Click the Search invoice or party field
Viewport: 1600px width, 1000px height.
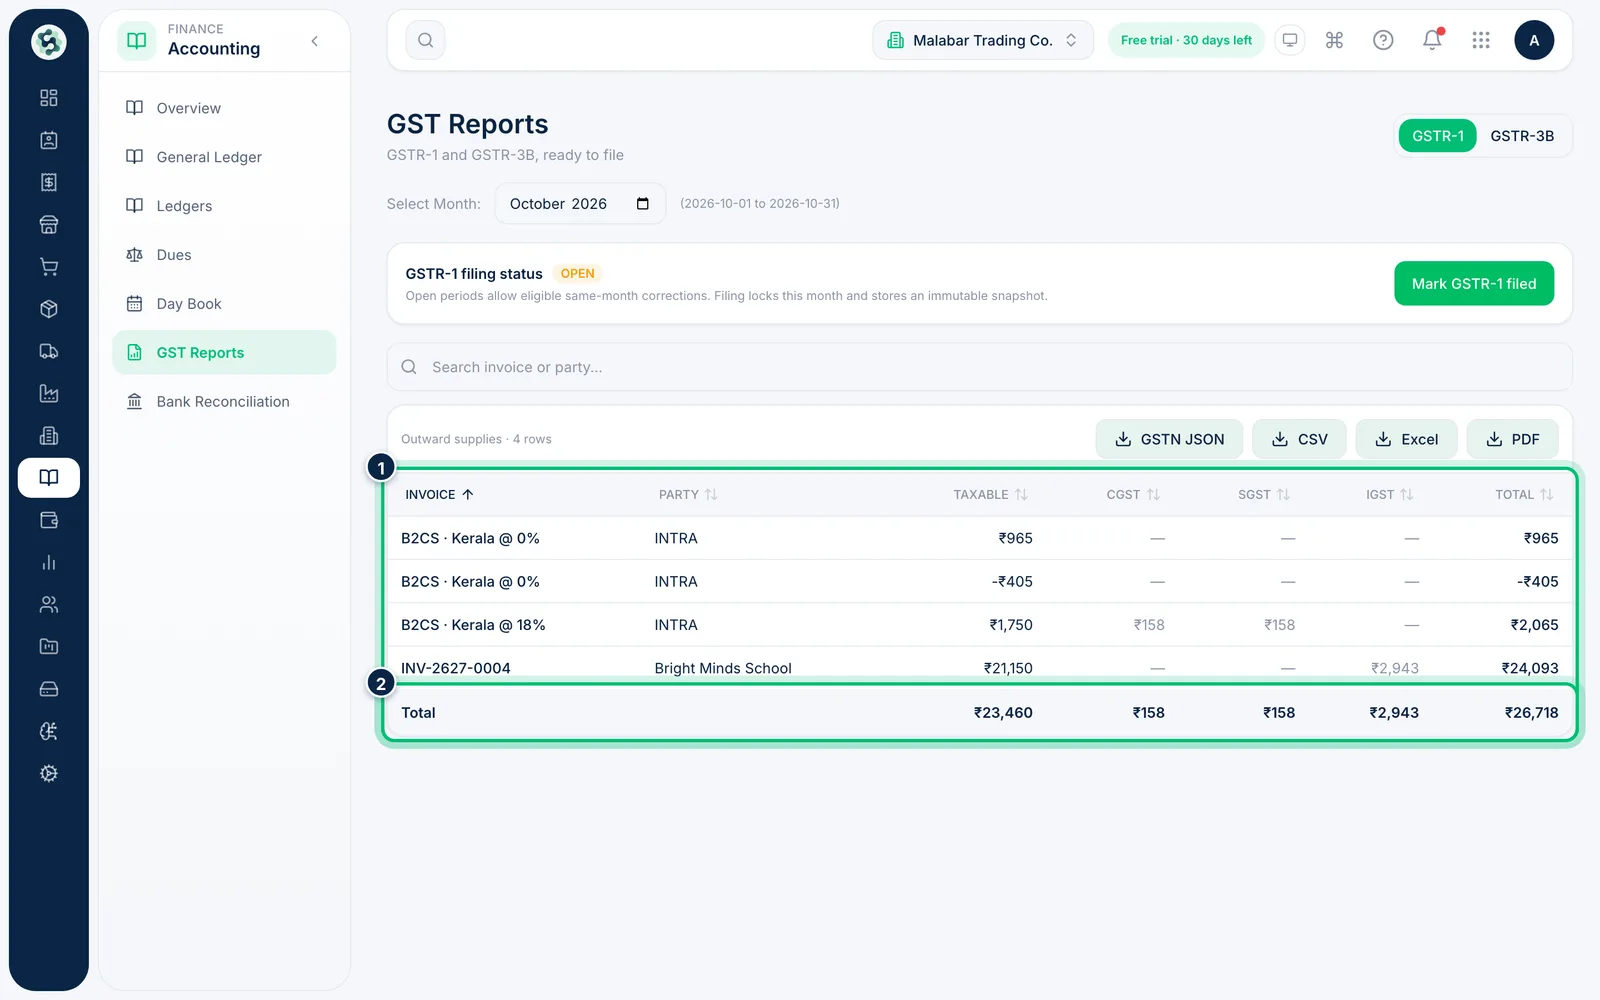pyautogui.click(x=980, y=367)
